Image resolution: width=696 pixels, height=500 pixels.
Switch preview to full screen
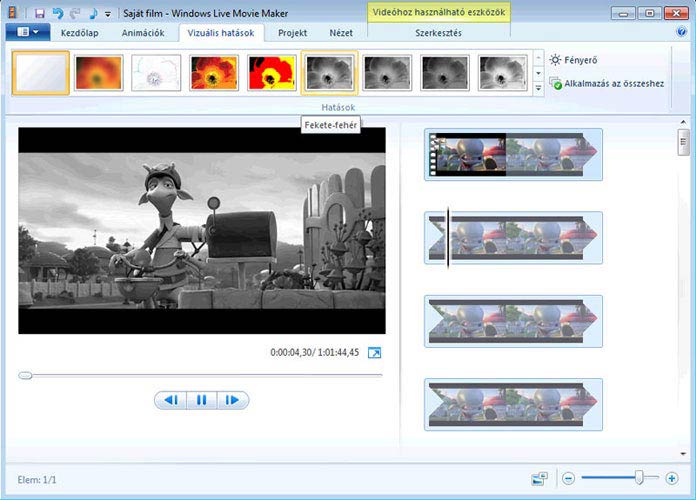tap(374, 353)
